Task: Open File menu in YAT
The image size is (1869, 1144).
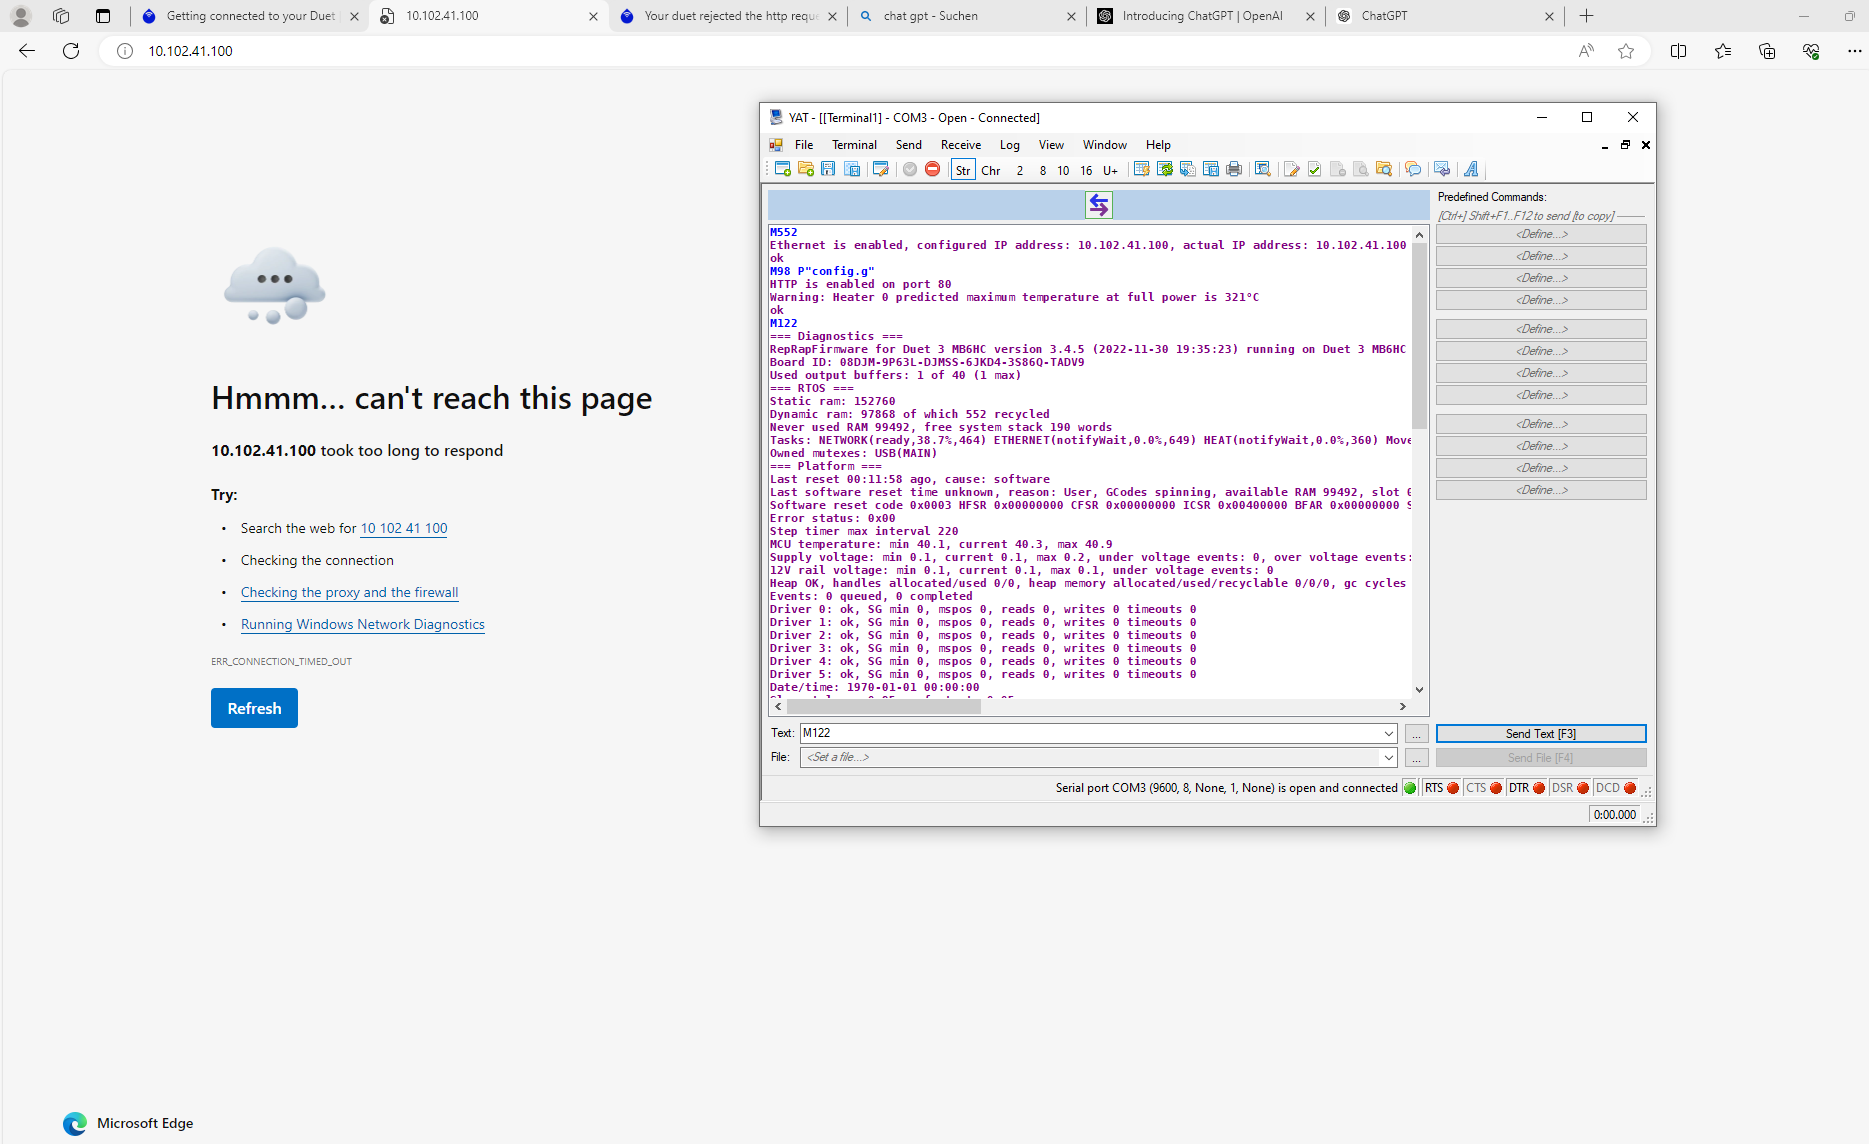Action: [804, 145]
